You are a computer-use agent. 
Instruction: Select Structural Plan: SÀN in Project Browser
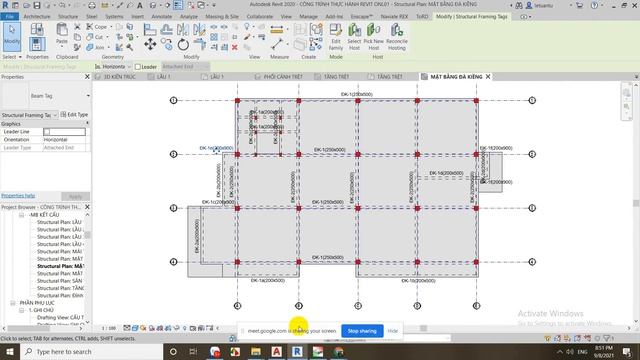[x=60, y=281]
